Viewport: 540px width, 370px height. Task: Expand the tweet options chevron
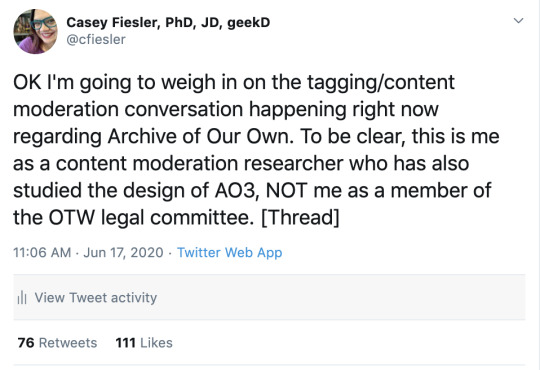click(x=518, y=21)
